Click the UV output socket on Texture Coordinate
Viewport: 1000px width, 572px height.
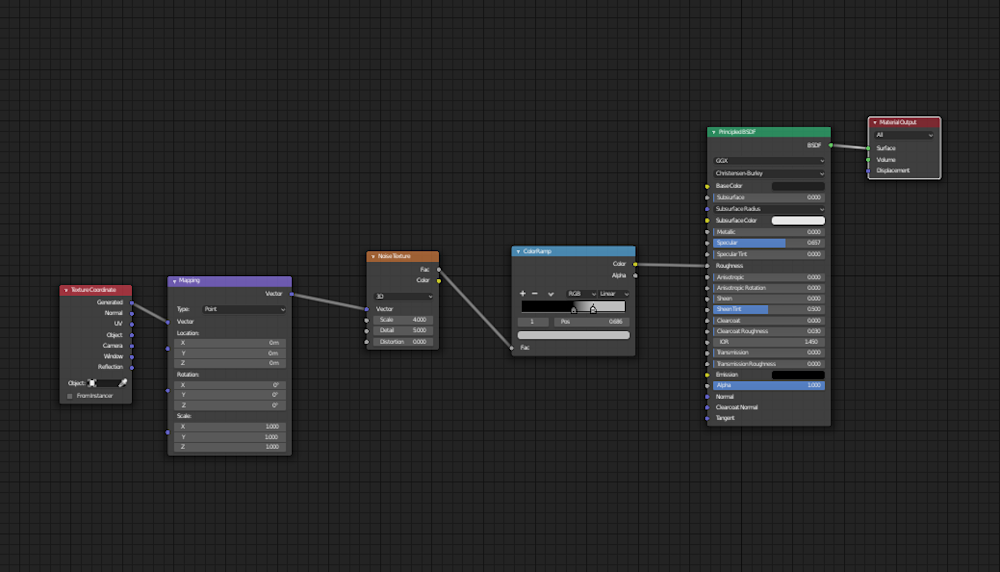(x=132, y=324)
